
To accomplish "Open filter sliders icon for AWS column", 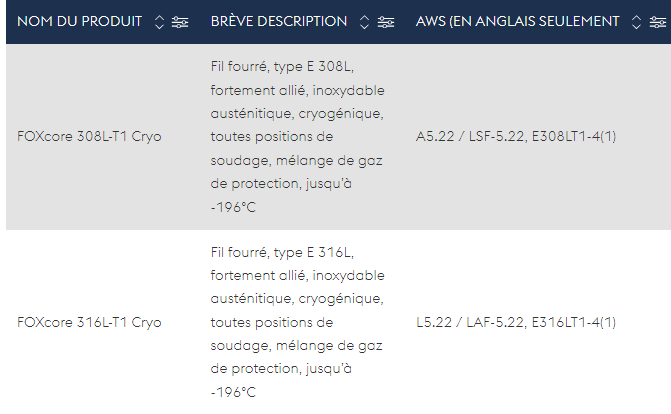I will tap(658, 22).
